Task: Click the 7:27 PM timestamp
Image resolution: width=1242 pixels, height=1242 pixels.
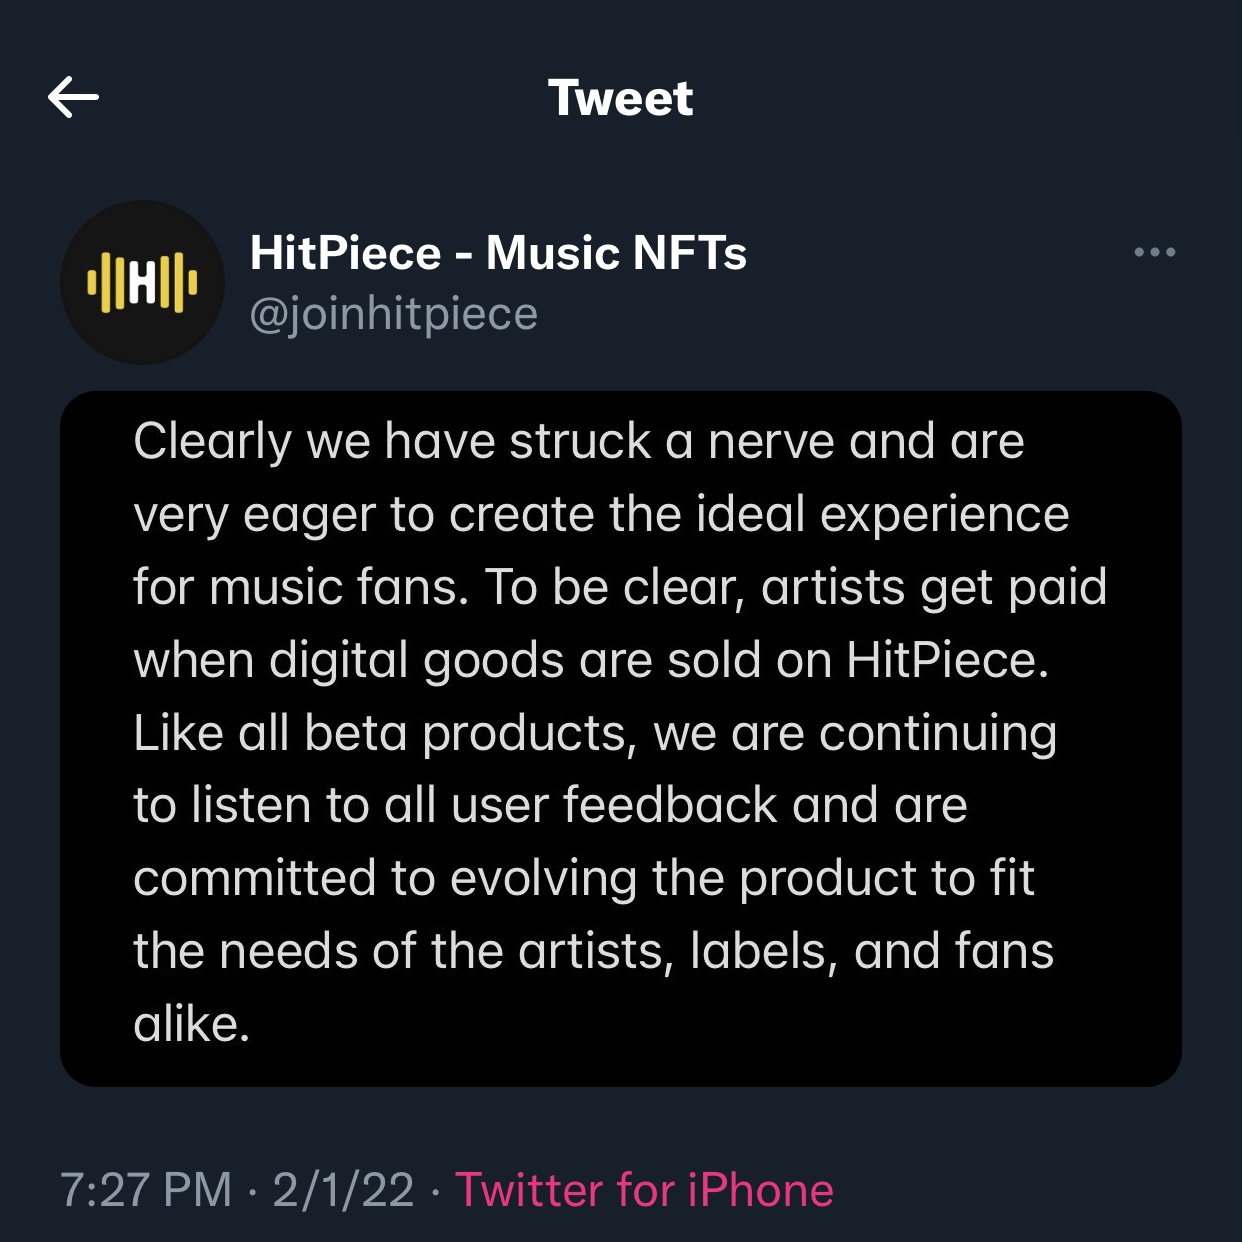Action: pyautogui.click(x=146, y=1190)
